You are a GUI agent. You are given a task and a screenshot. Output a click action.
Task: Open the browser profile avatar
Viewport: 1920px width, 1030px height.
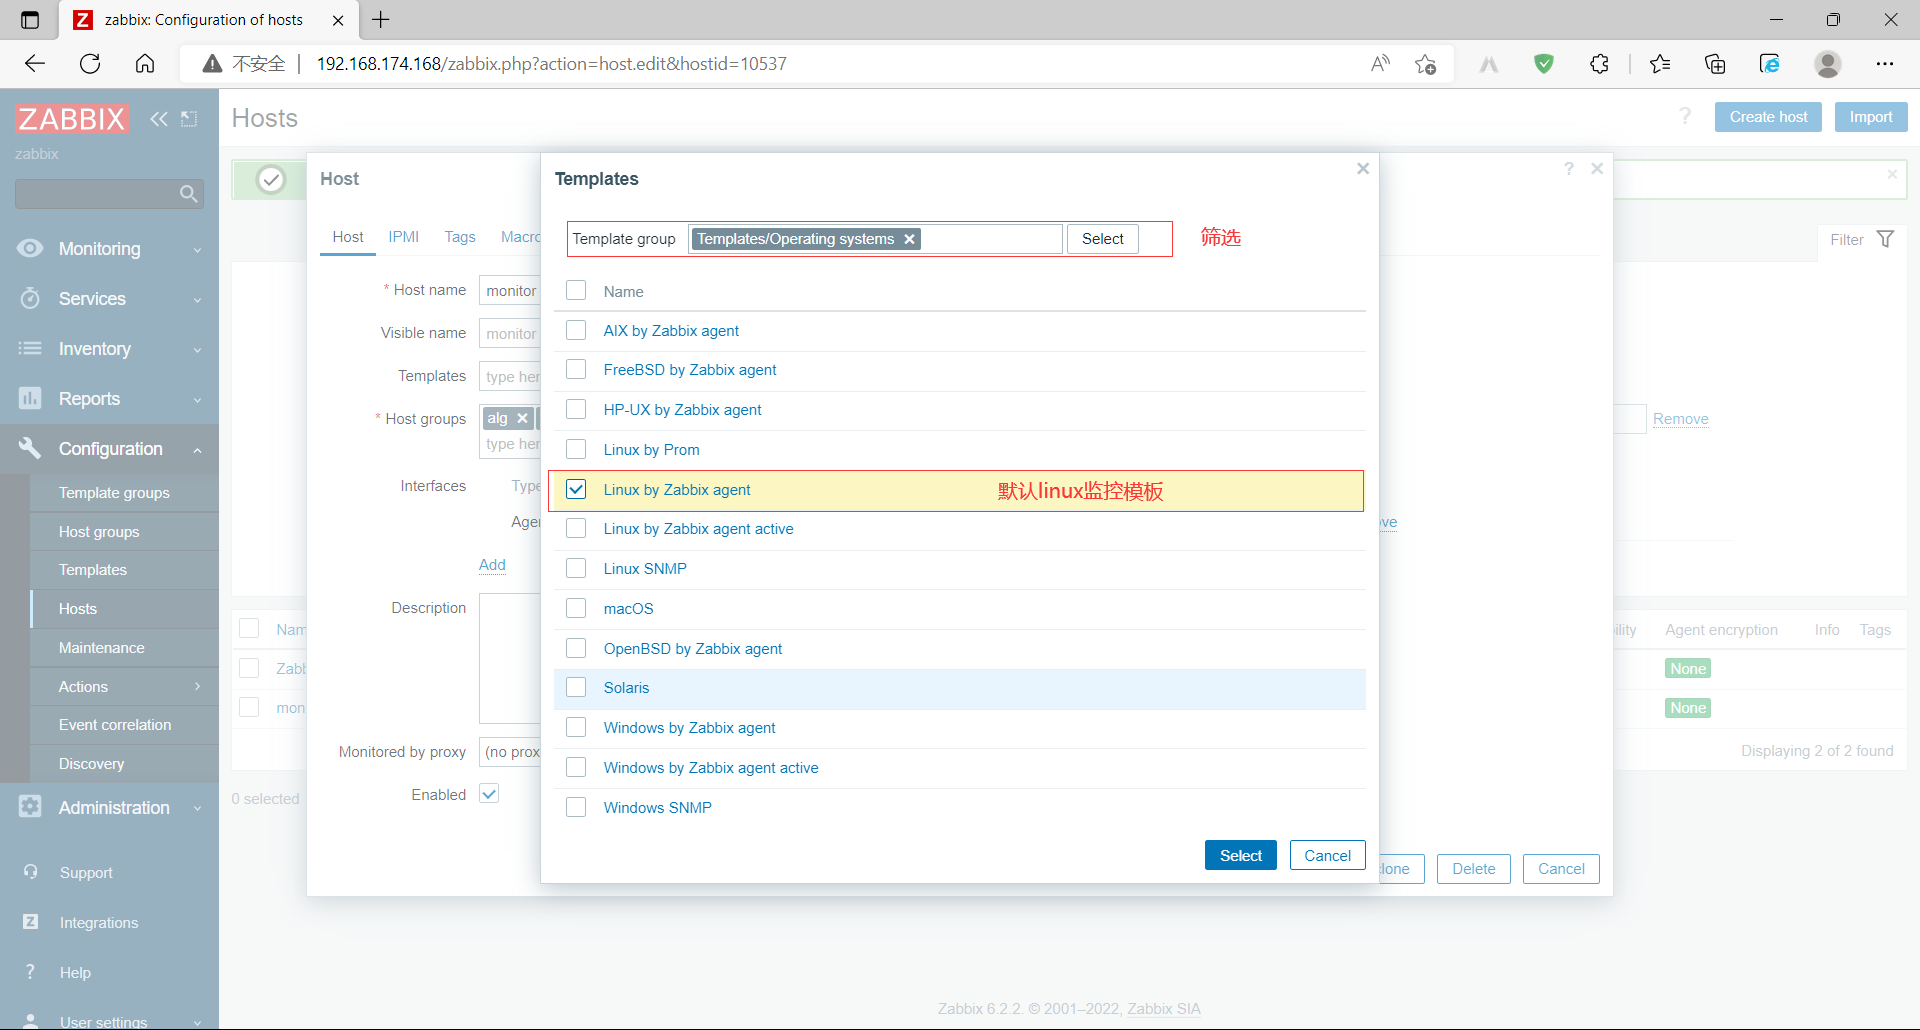pyautogui.click(x=1828, y=64)
